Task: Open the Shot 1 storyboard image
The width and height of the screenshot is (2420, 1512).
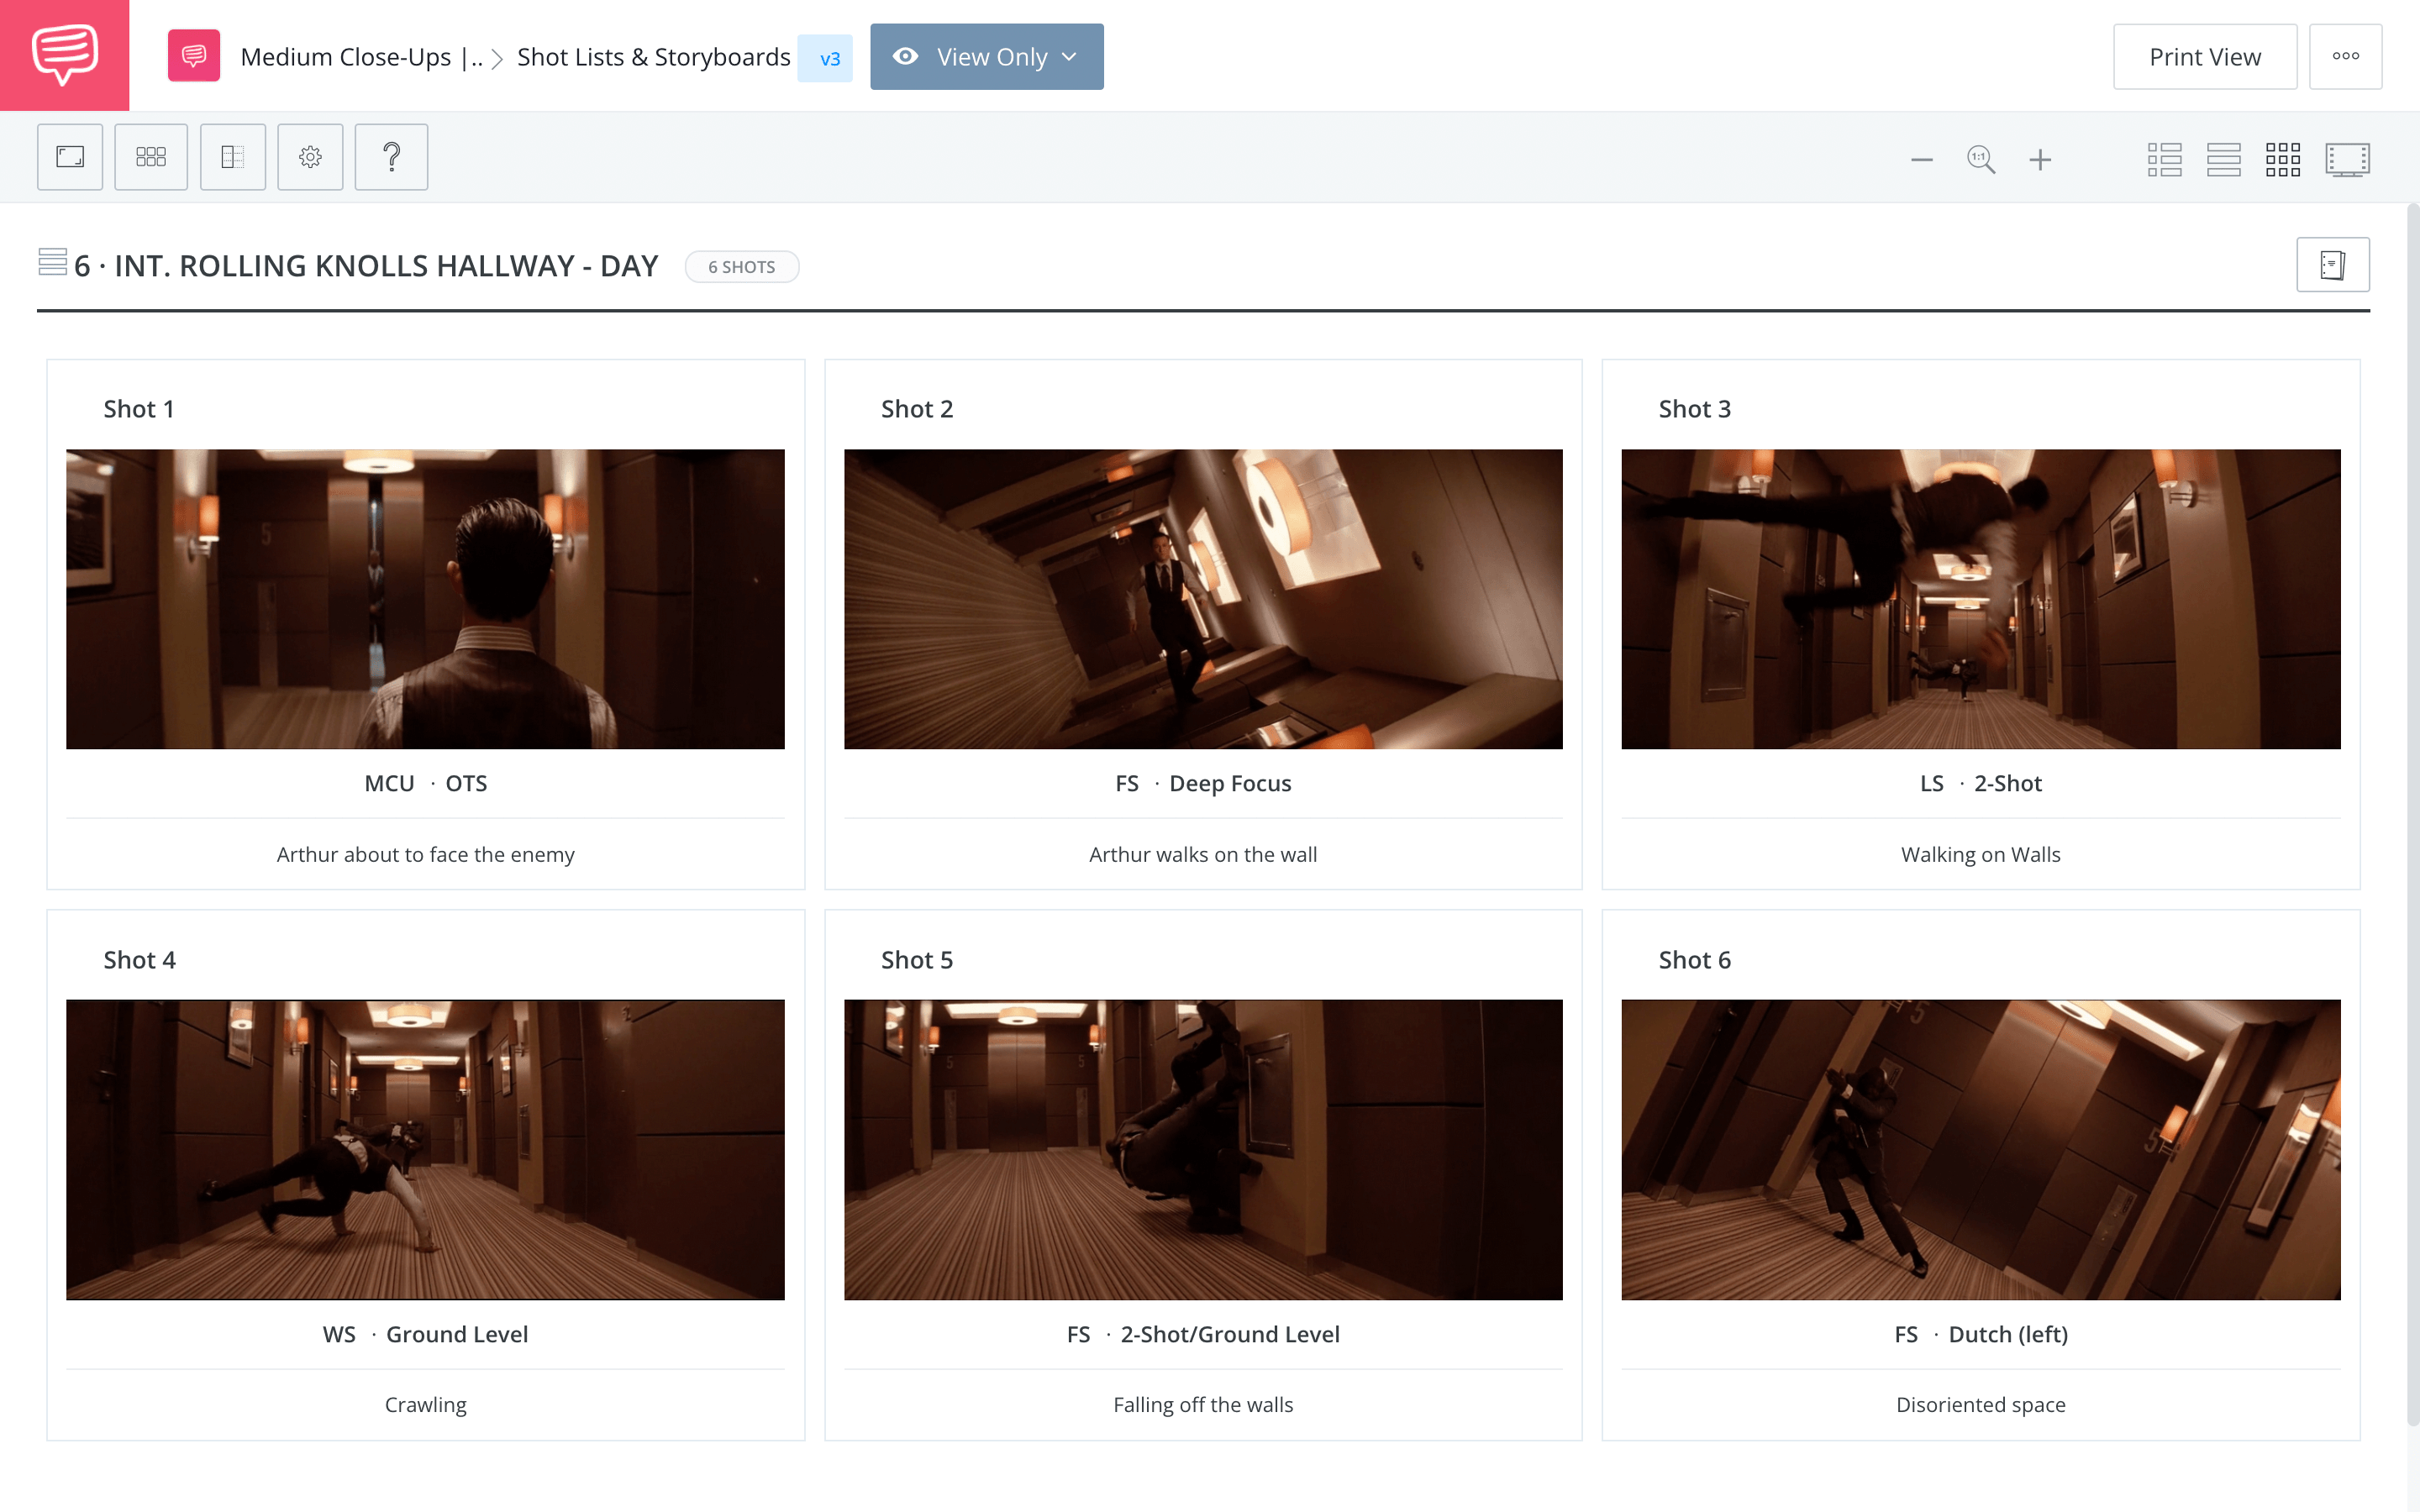Action: 426,599
